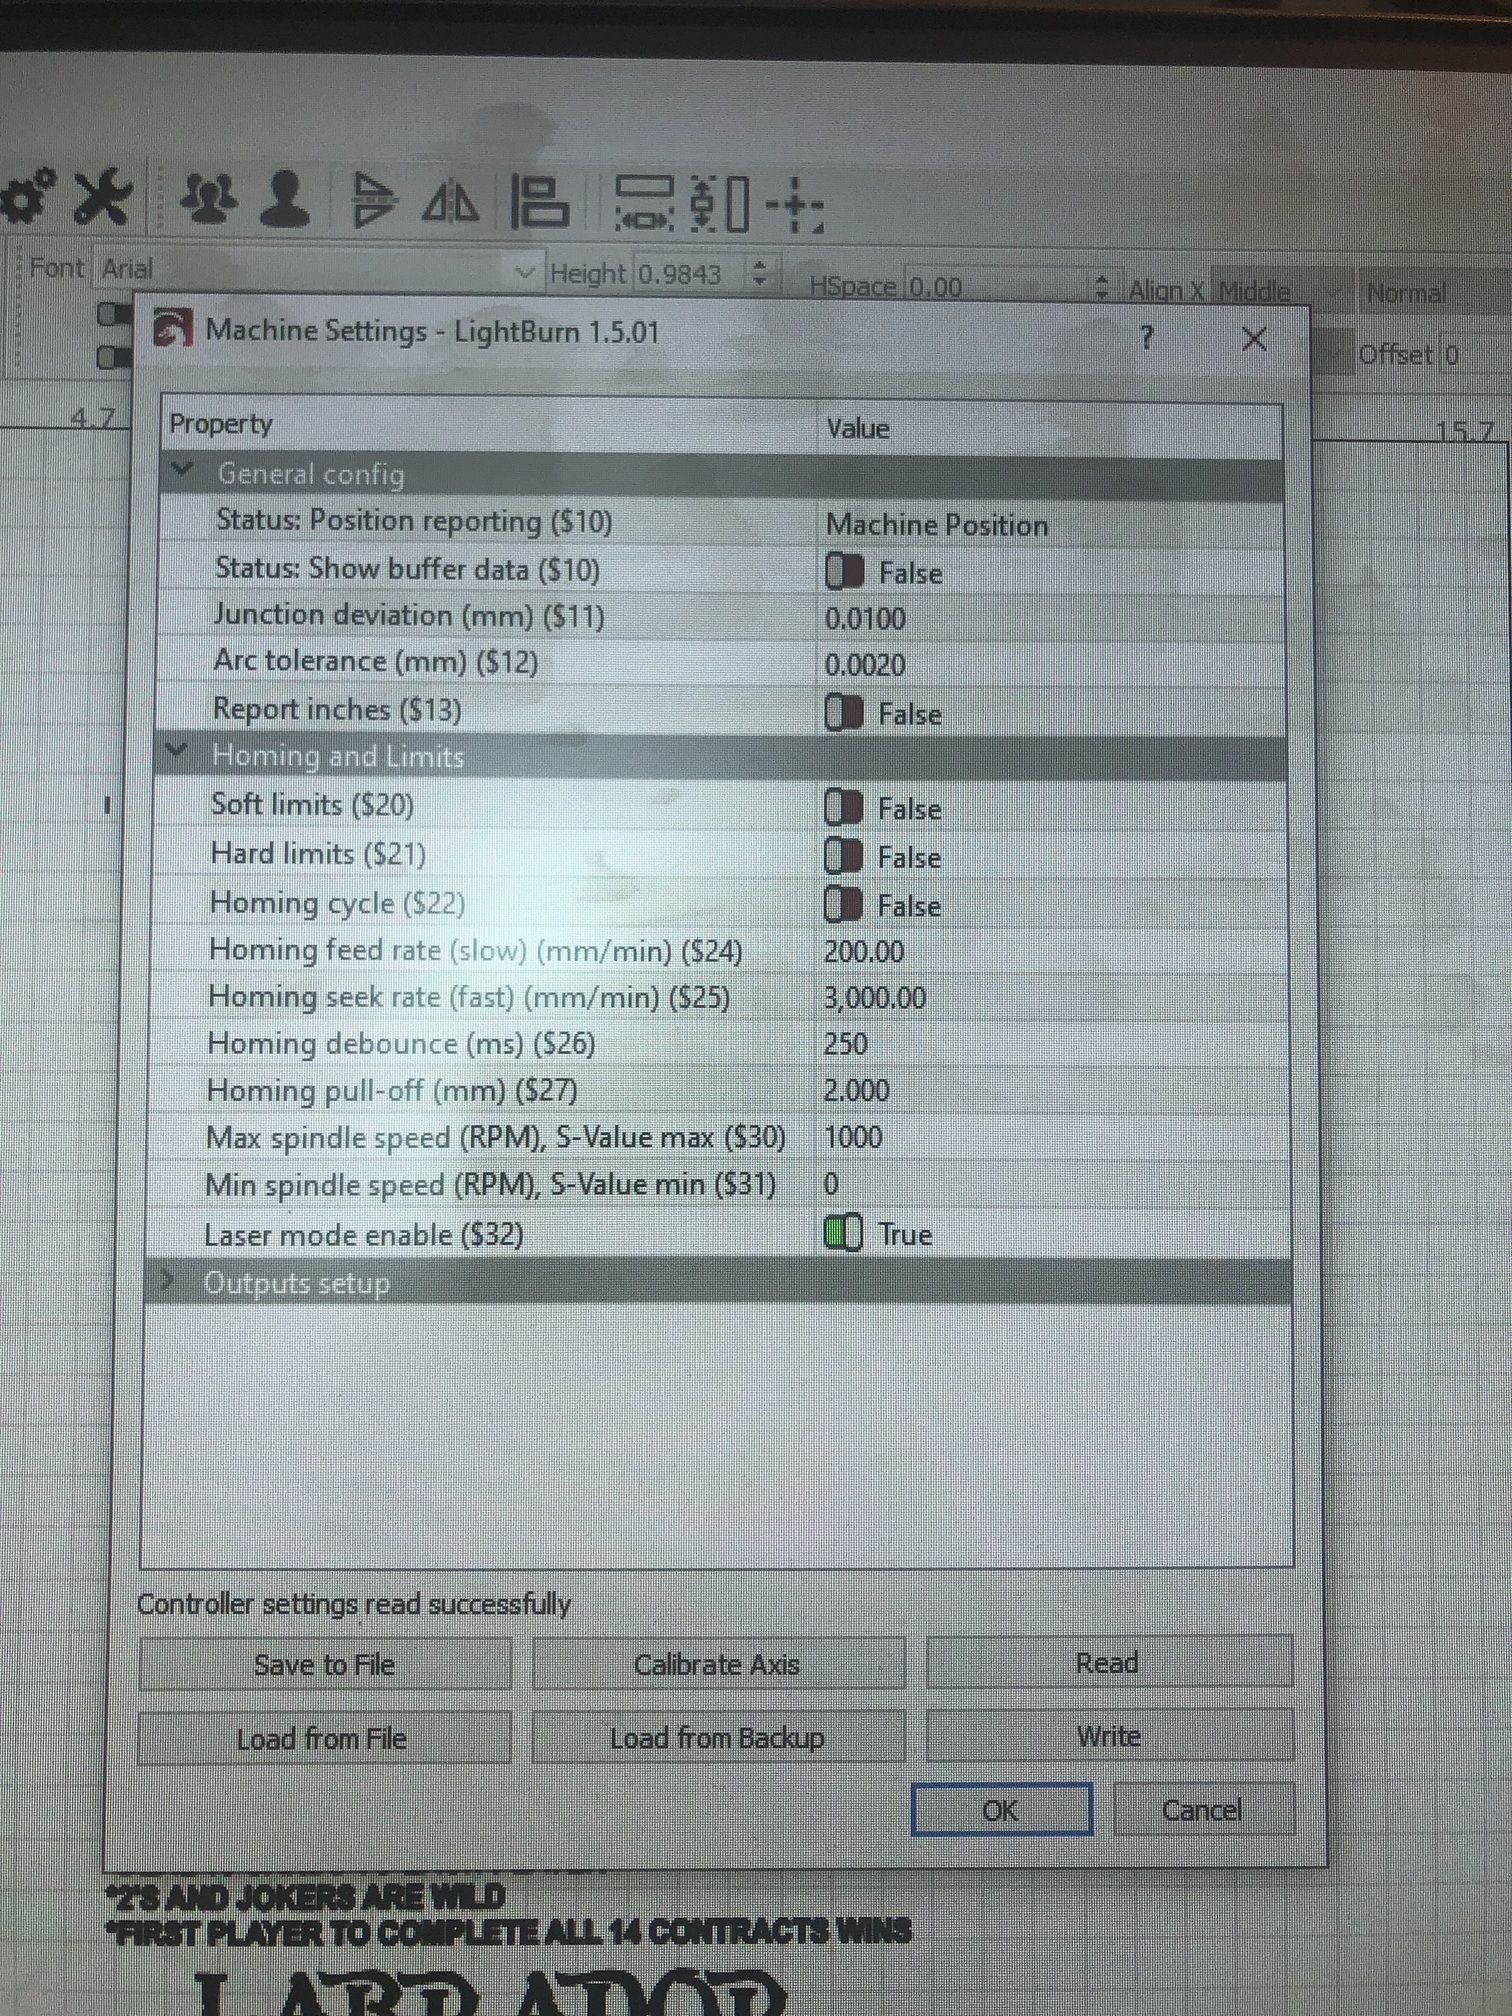This screenshot has height=2016, width=1512.
Task: Expand the Outputs setup section
Action: click(x=167, y=1280)
